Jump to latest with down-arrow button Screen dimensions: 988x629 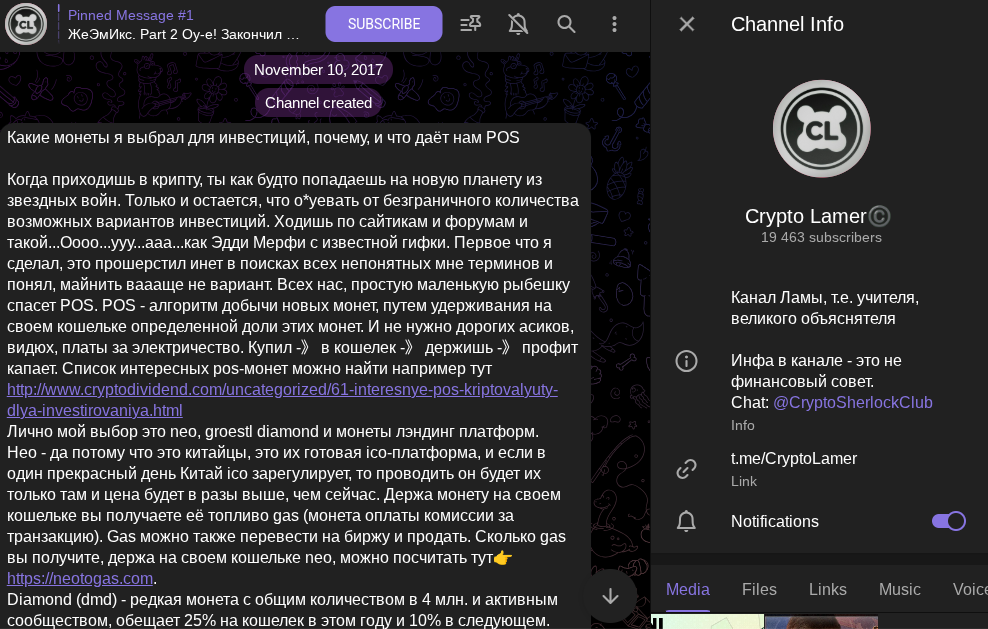[x=610, y=596]
